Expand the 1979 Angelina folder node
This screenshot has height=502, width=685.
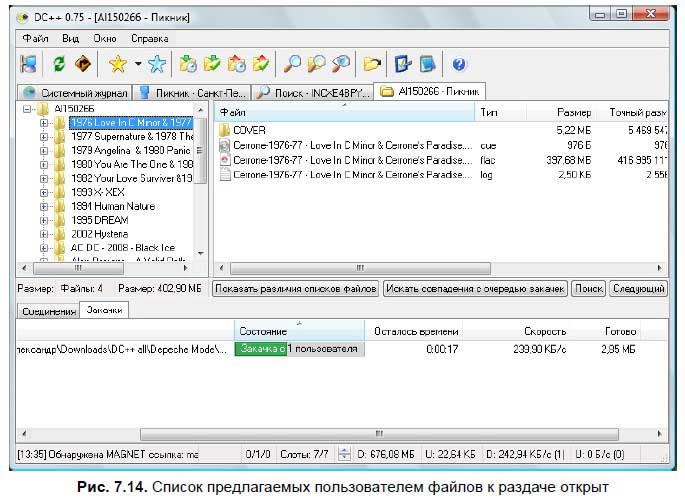[44, 150]
